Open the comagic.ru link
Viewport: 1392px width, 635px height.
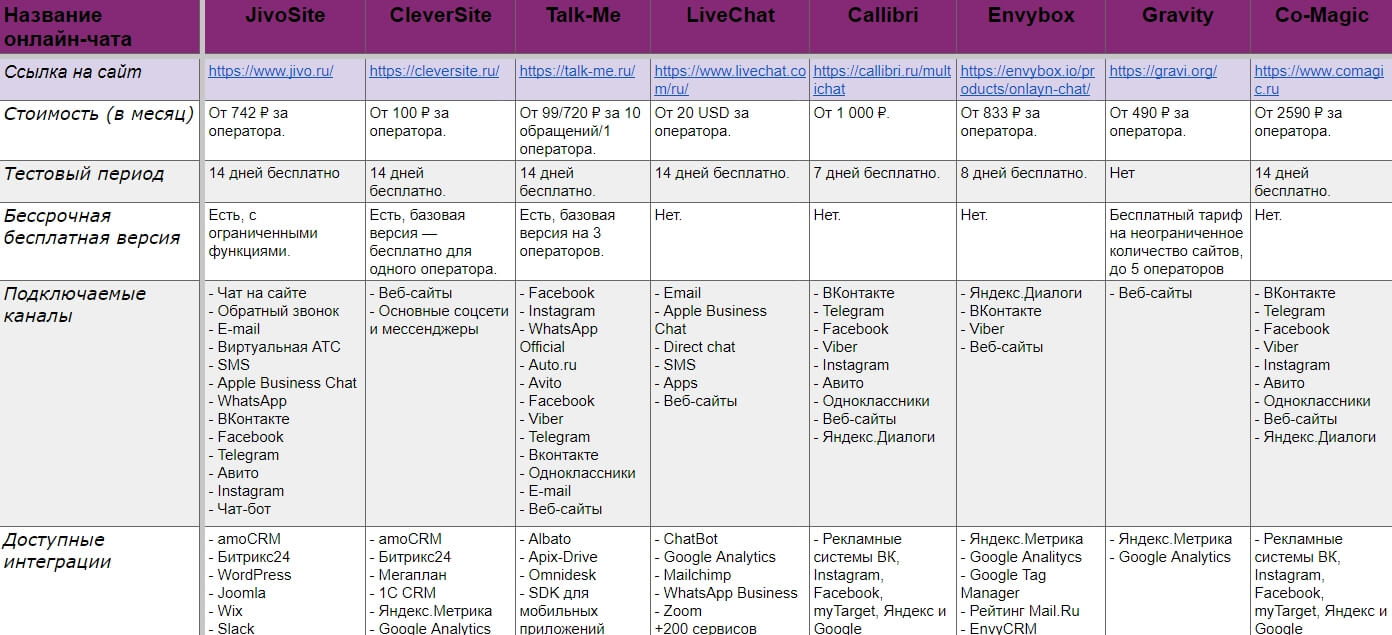(x=1319, y=80)
